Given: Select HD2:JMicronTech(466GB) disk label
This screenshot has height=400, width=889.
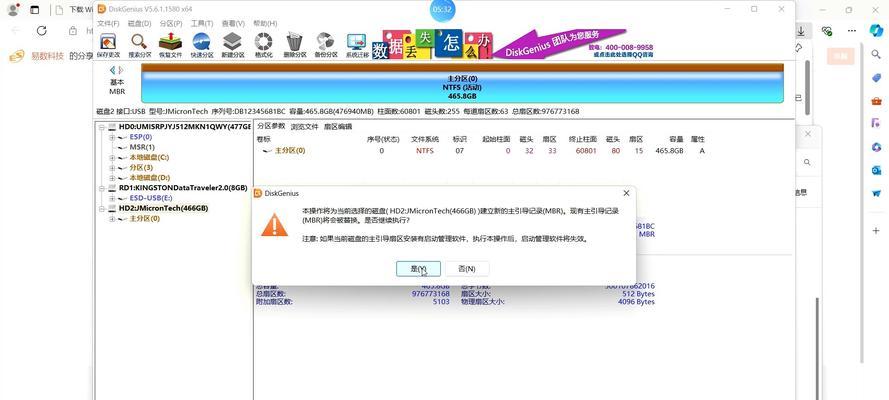Looking at the screenshot, I should click(x=163, y=208).
